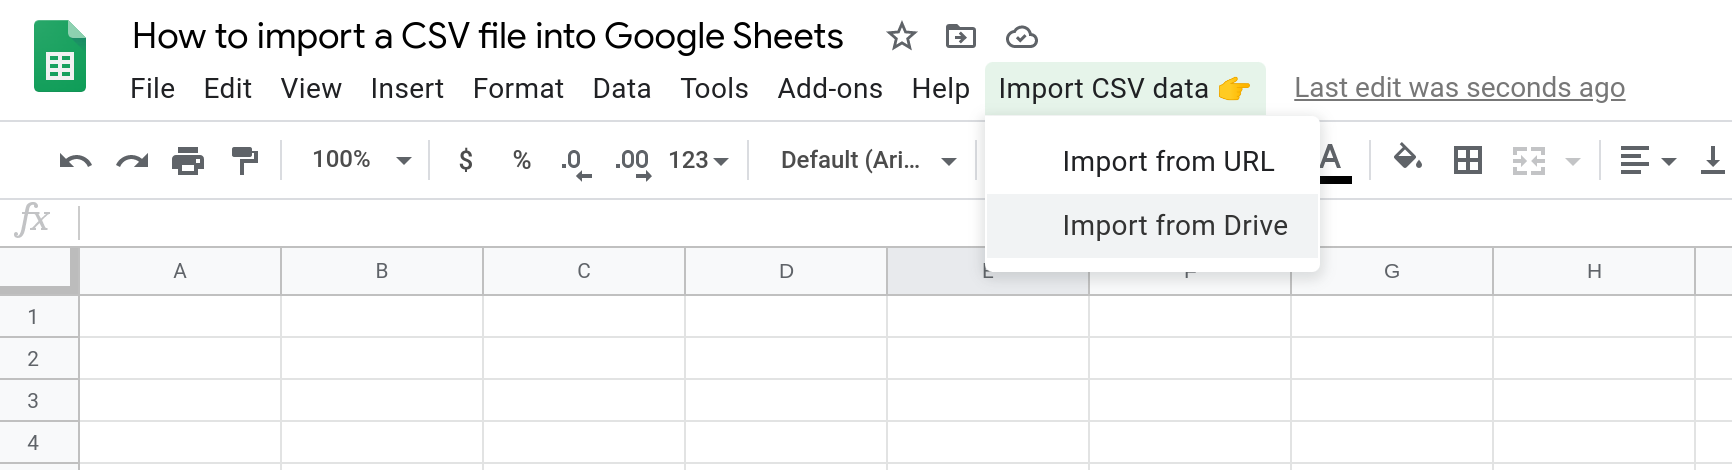Open the File menu
The image size is (1732, 470).
(x=153, y=89)
